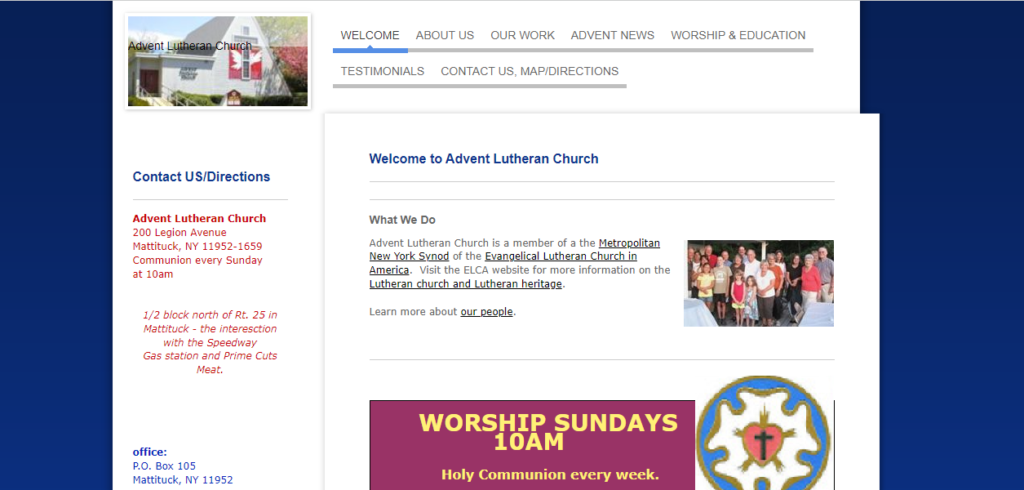Visit Lutheran church and Lutheran heritage link
Viewport: 1024px width, 490px height.
click(466, 284)
